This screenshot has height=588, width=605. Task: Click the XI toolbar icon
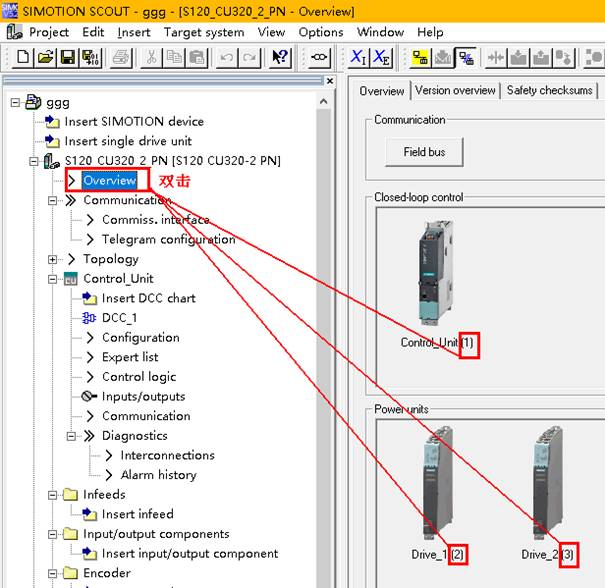pos(358,58)
